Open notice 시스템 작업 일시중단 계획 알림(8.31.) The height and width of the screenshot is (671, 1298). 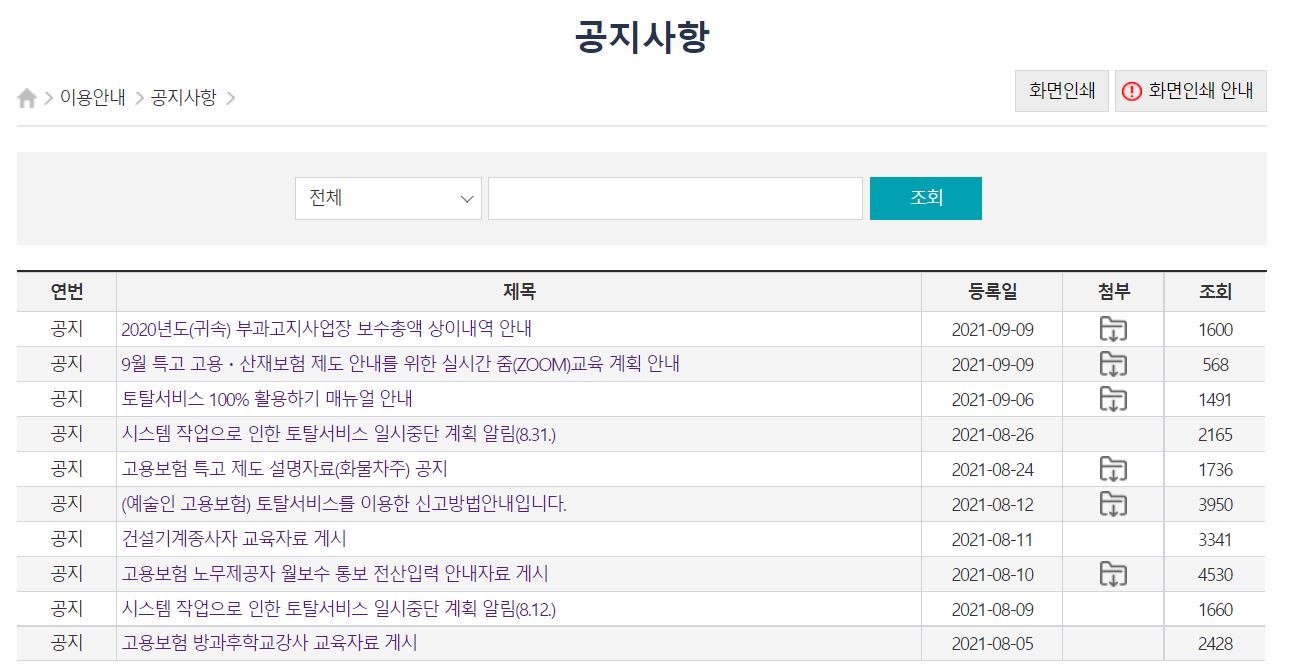[x=338, y=434]
